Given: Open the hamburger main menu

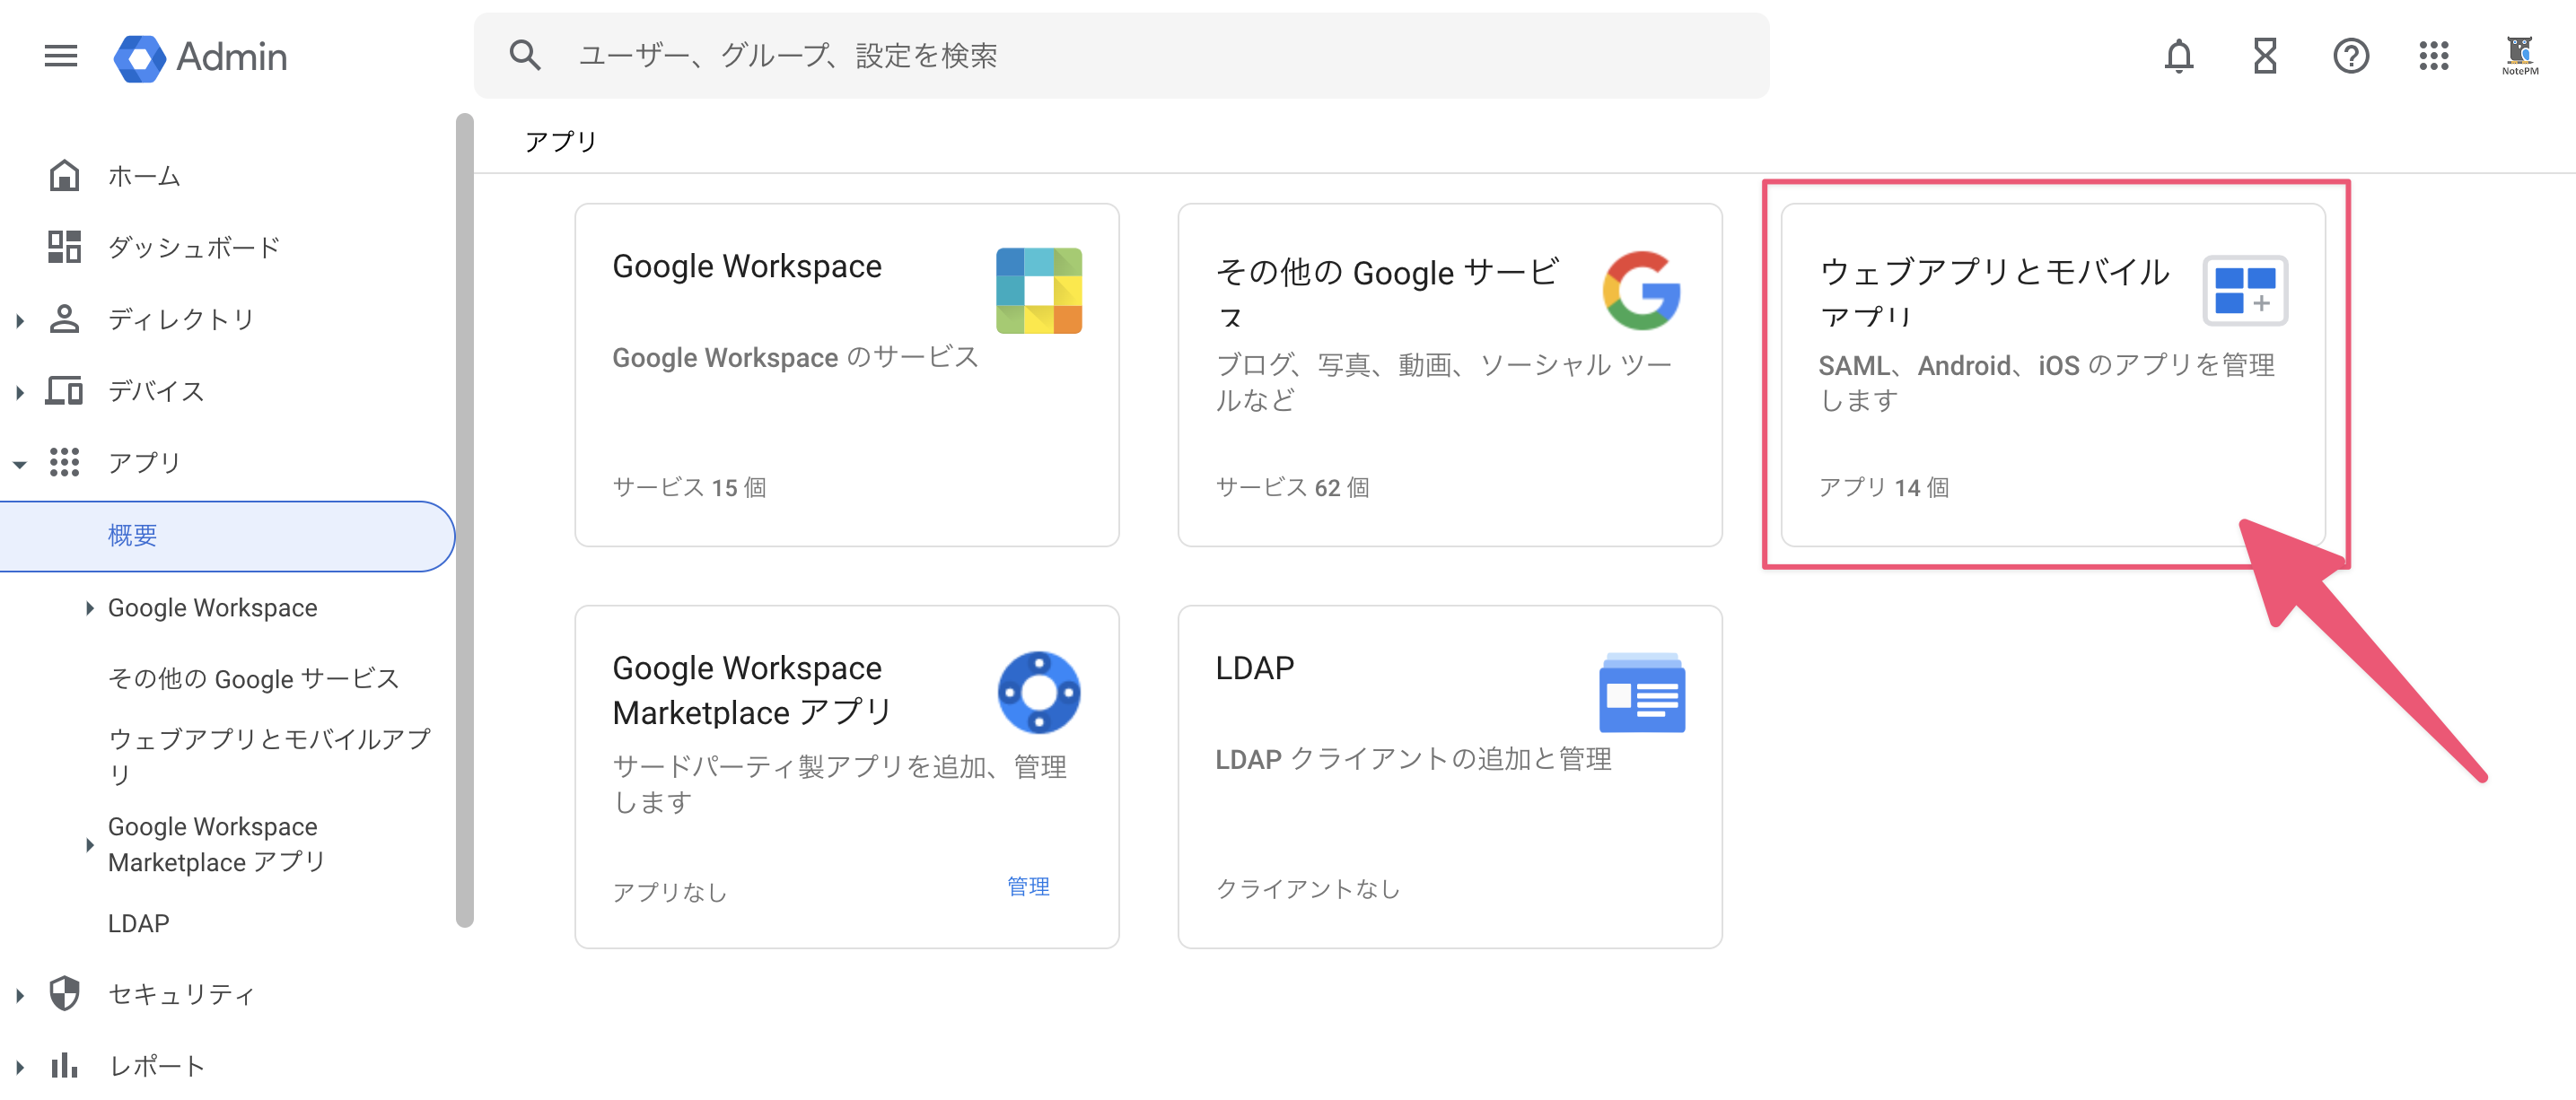Looking at the screenshot, I should coord(61,56).
